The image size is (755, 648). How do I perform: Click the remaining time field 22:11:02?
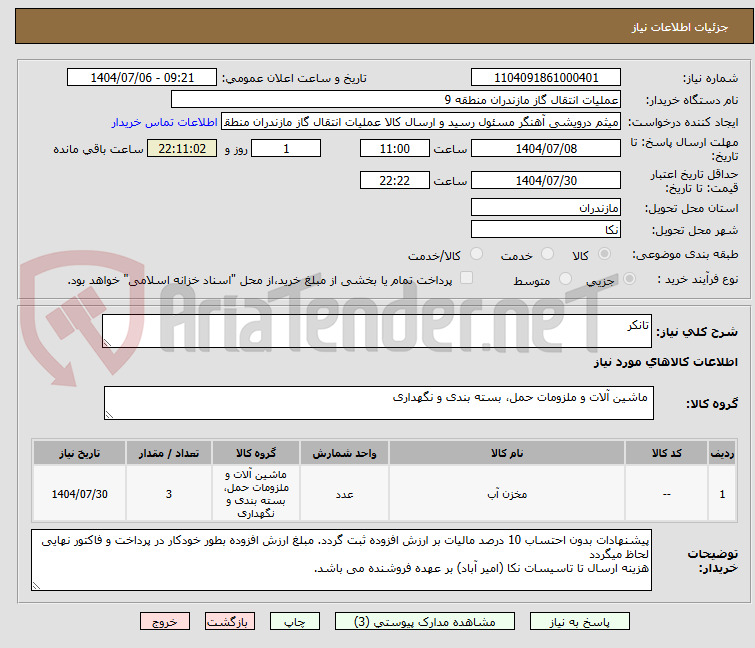point(182,148)
